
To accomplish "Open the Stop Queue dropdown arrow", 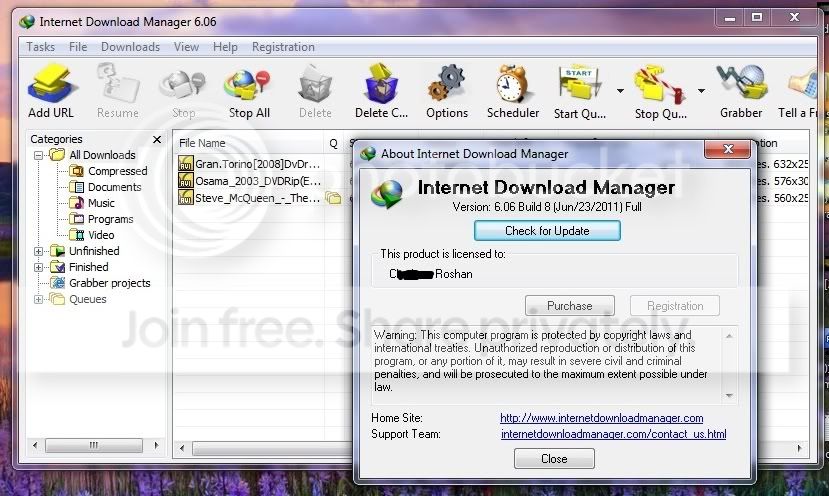I will point(701,91).
